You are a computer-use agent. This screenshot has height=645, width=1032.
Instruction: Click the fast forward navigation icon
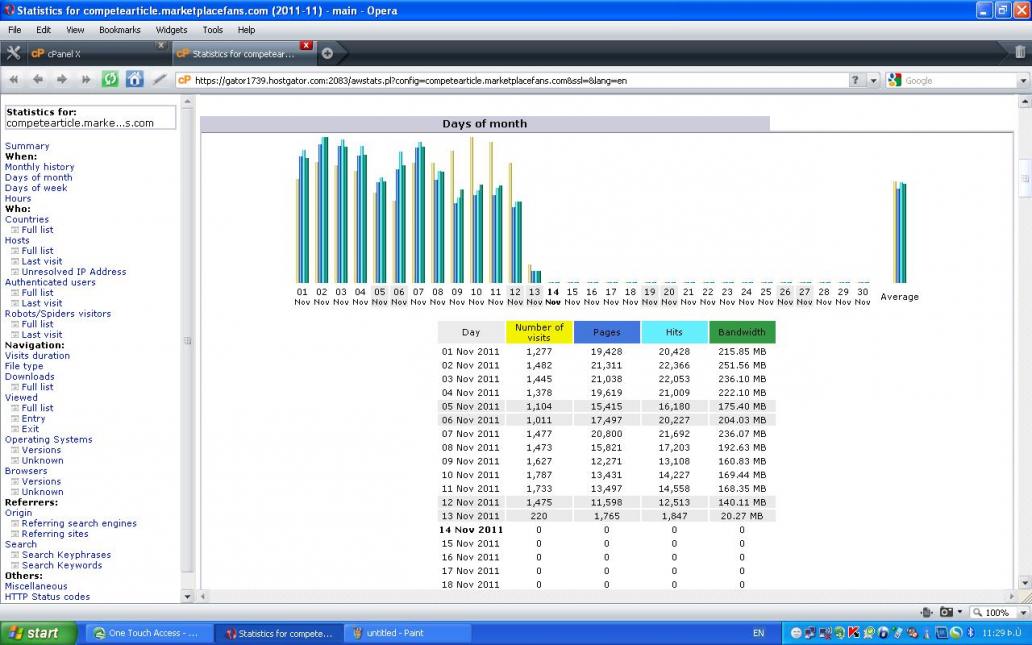(x=86, y=80)
